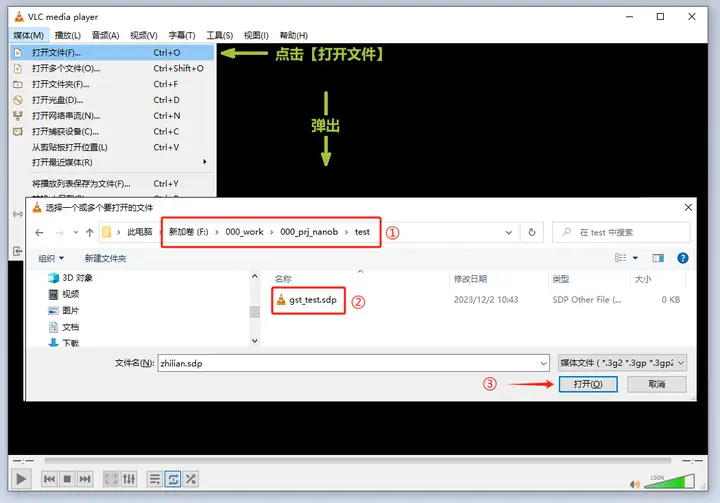Click test breadcrumb in address bar
Image resolution: width=720 pixels, height=503 pixels.
362,232
